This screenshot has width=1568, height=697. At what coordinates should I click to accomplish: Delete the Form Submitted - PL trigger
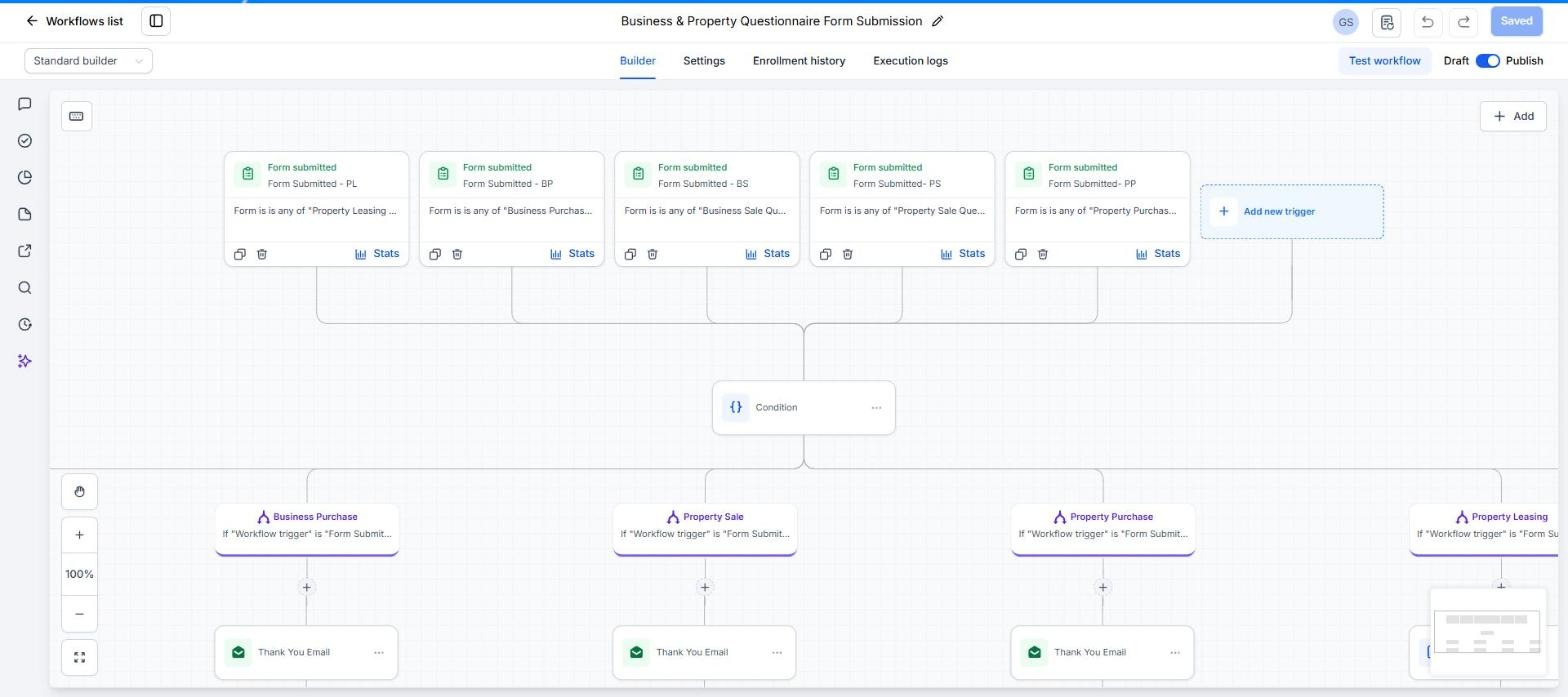262,254
